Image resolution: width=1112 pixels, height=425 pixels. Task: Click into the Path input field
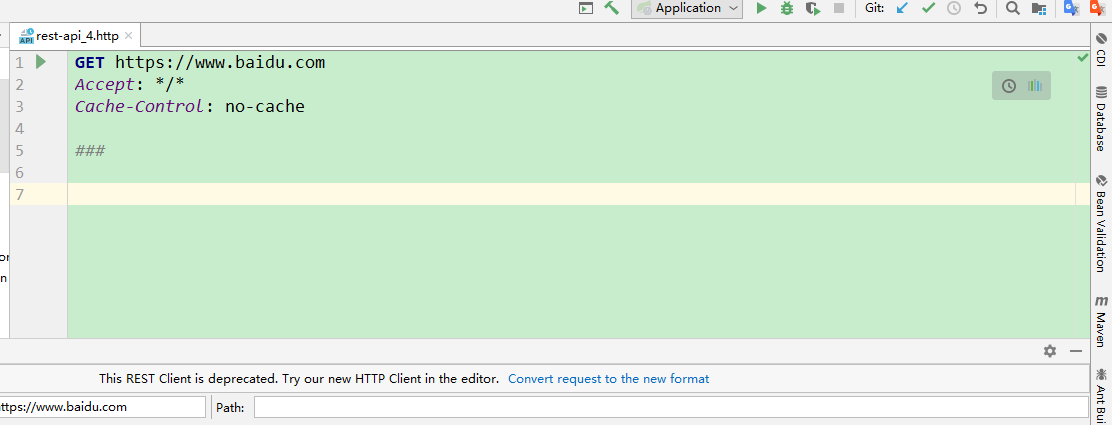click(x=671, y=407)
